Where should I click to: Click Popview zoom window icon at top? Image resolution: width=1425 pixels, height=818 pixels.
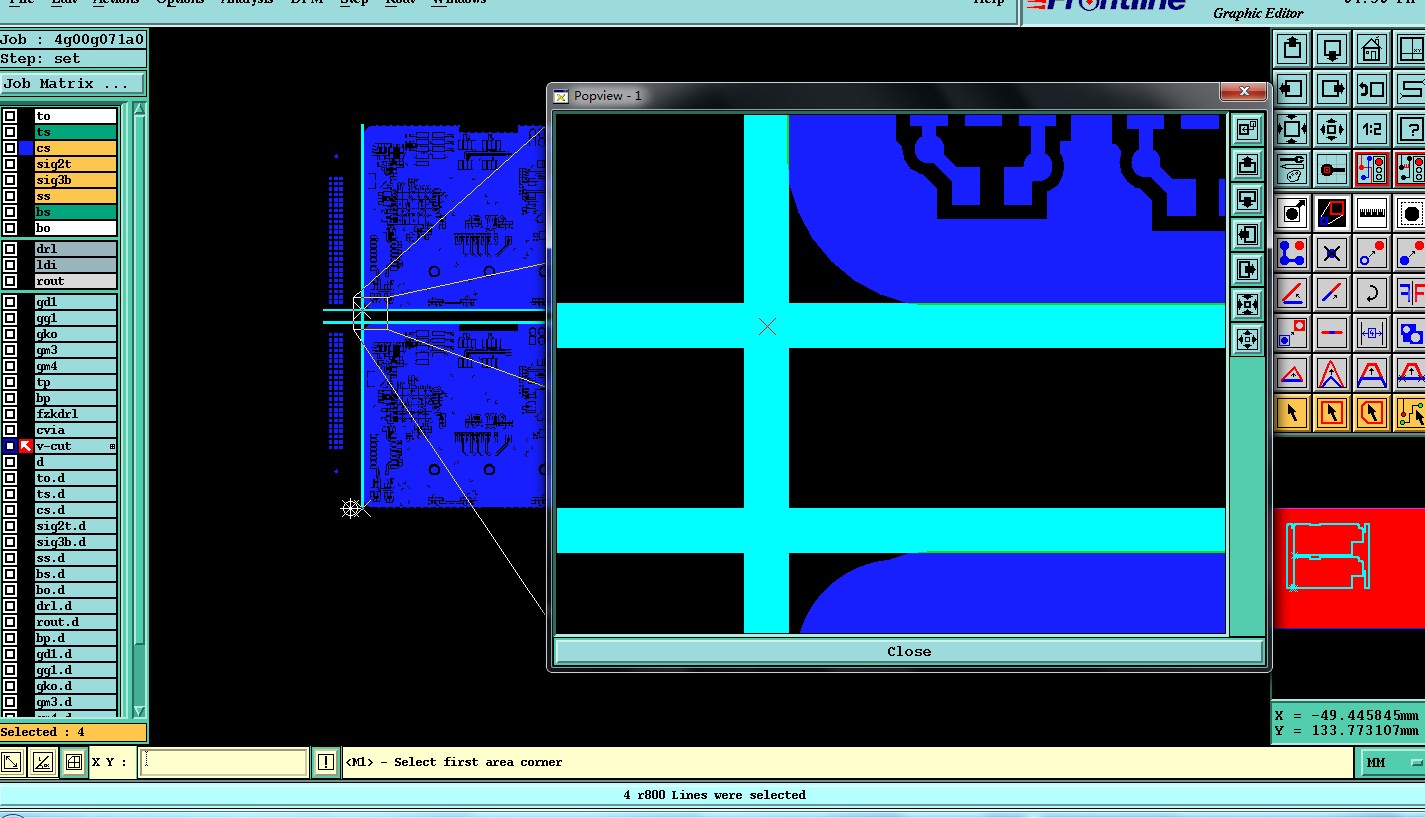click(x=1247, y=129)
